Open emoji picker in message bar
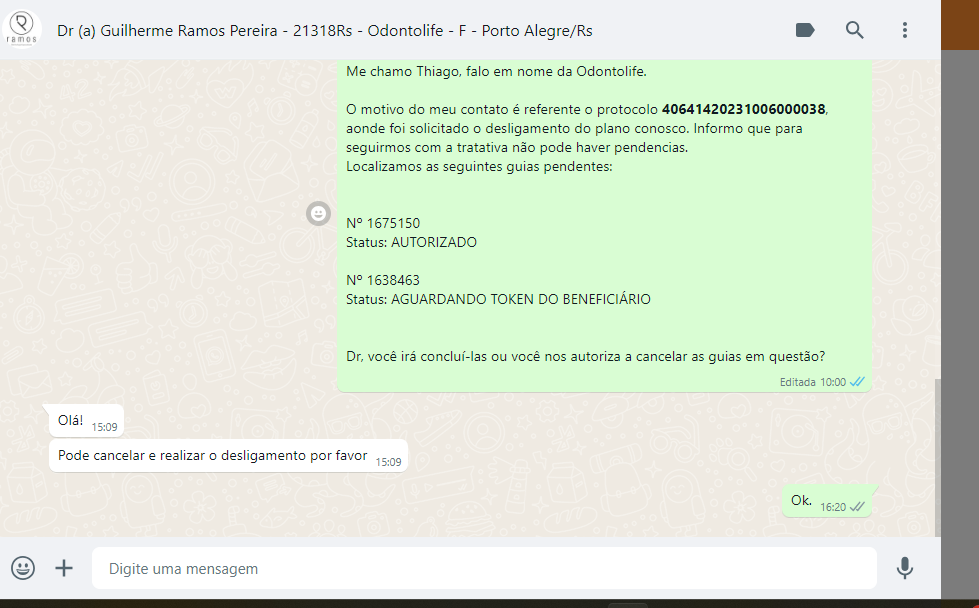This screenshot has height=608, width=979. point(23,568)
